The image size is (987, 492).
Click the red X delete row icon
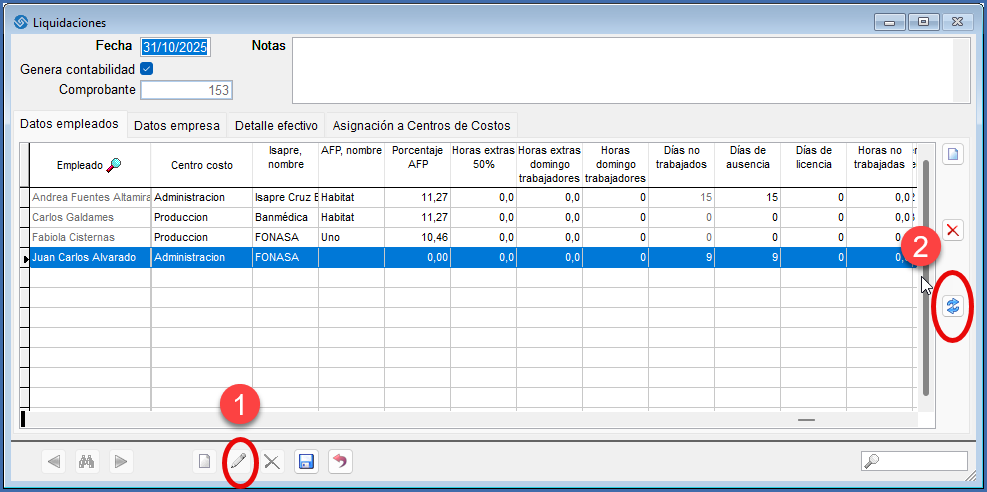pyautogui.click(x=953, y=230)
